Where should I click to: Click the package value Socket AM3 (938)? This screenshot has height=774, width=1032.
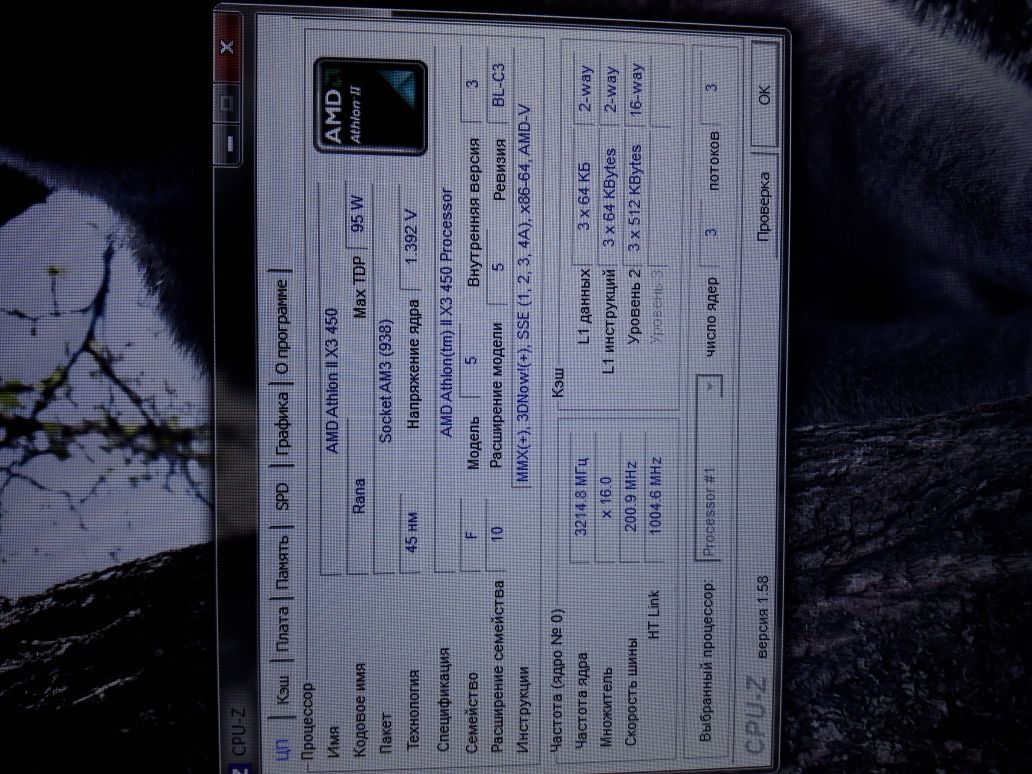pos(386,380)
